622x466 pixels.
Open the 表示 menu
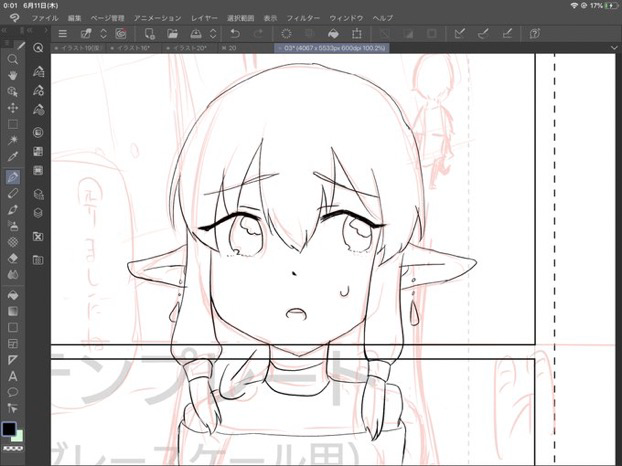pyautogui.click(x=271, y=18)
